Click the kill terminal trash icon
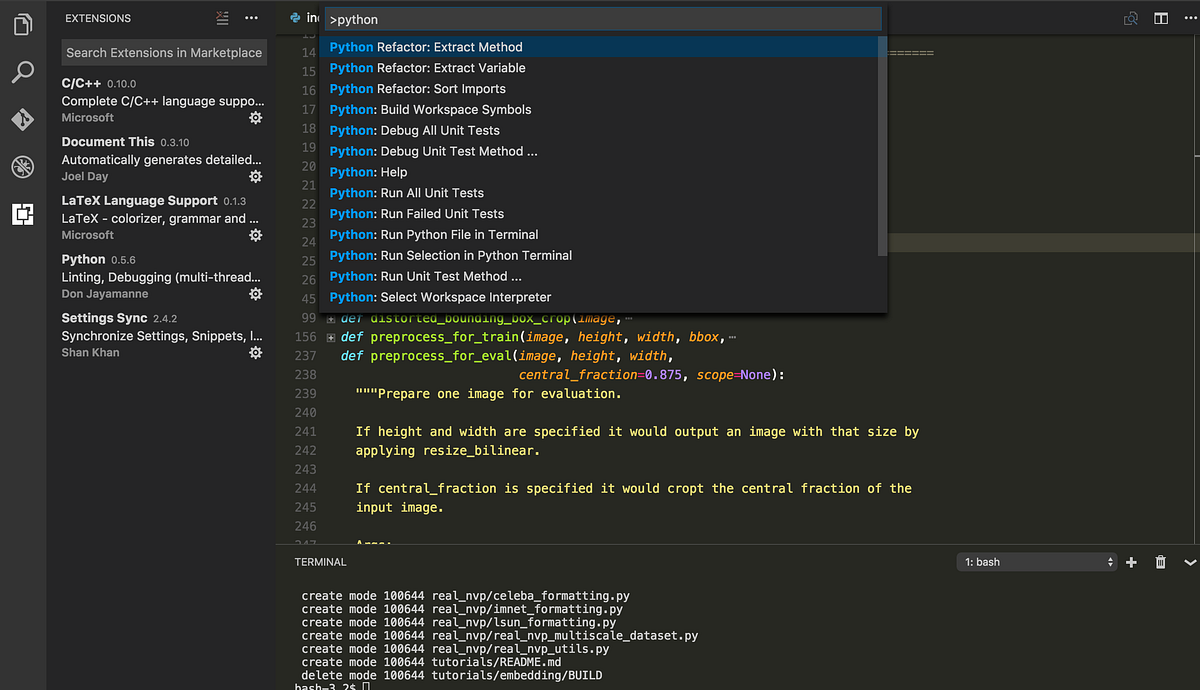Image resolution: width=1200 pixels, height=690 pixels. pyautogui.click(x=1160, y=561)
